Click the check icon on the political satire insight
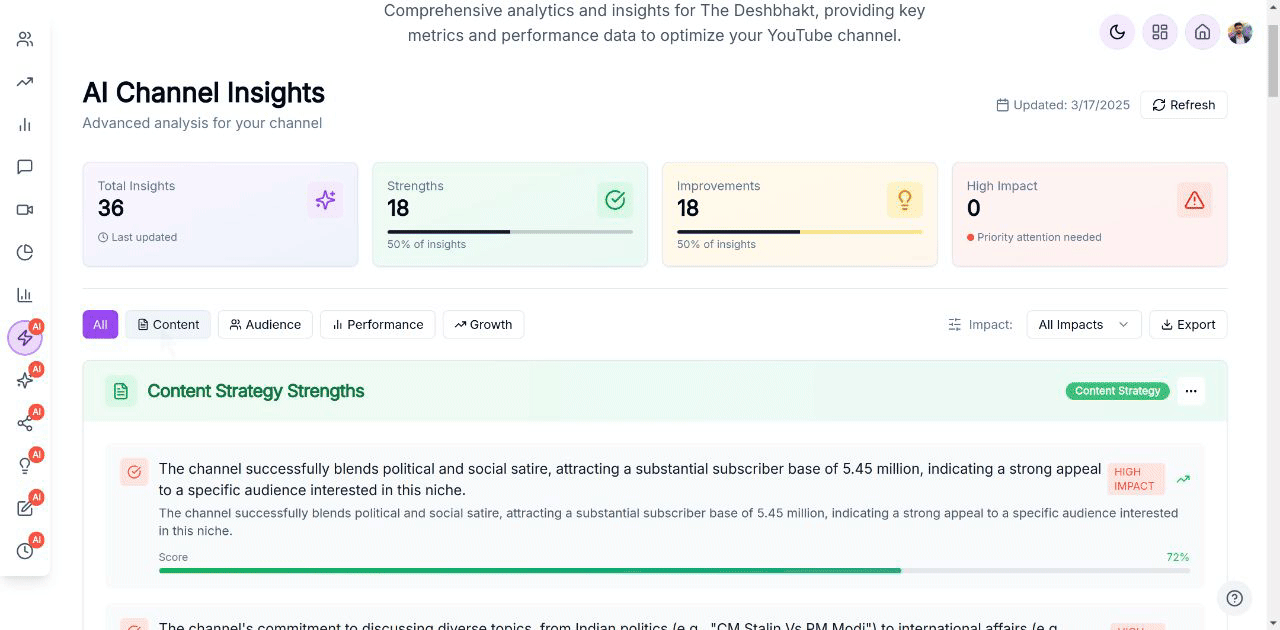 [134, 472]
